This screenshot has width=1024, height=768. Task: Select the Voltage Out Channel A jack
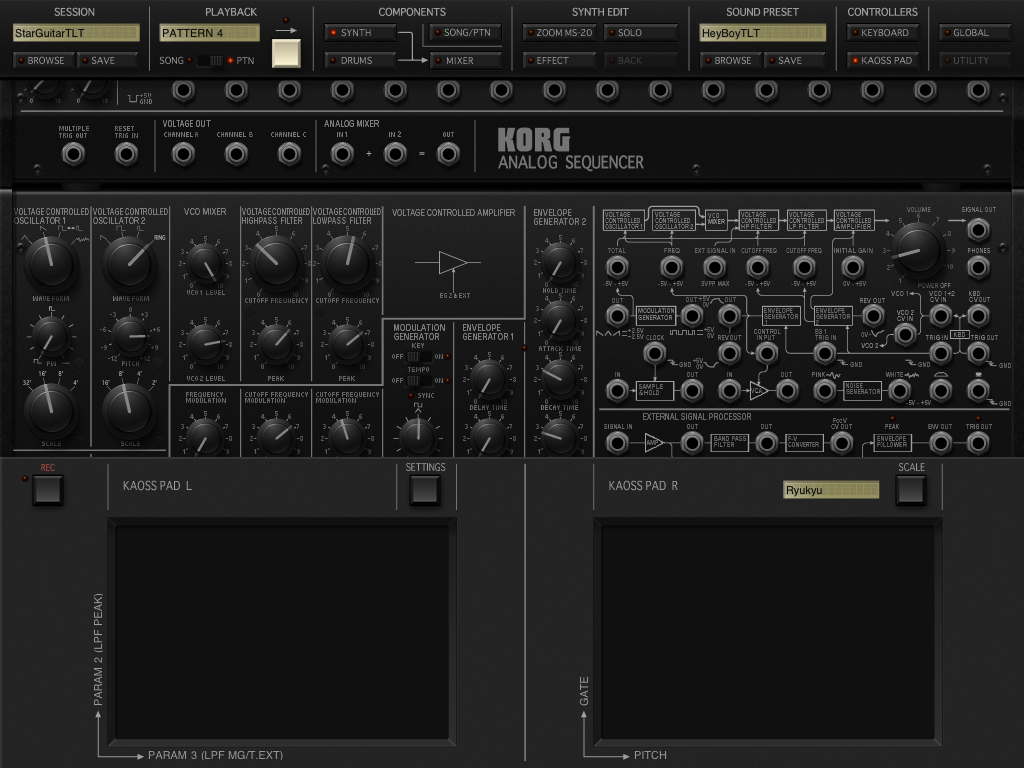[x=183, y=155]
